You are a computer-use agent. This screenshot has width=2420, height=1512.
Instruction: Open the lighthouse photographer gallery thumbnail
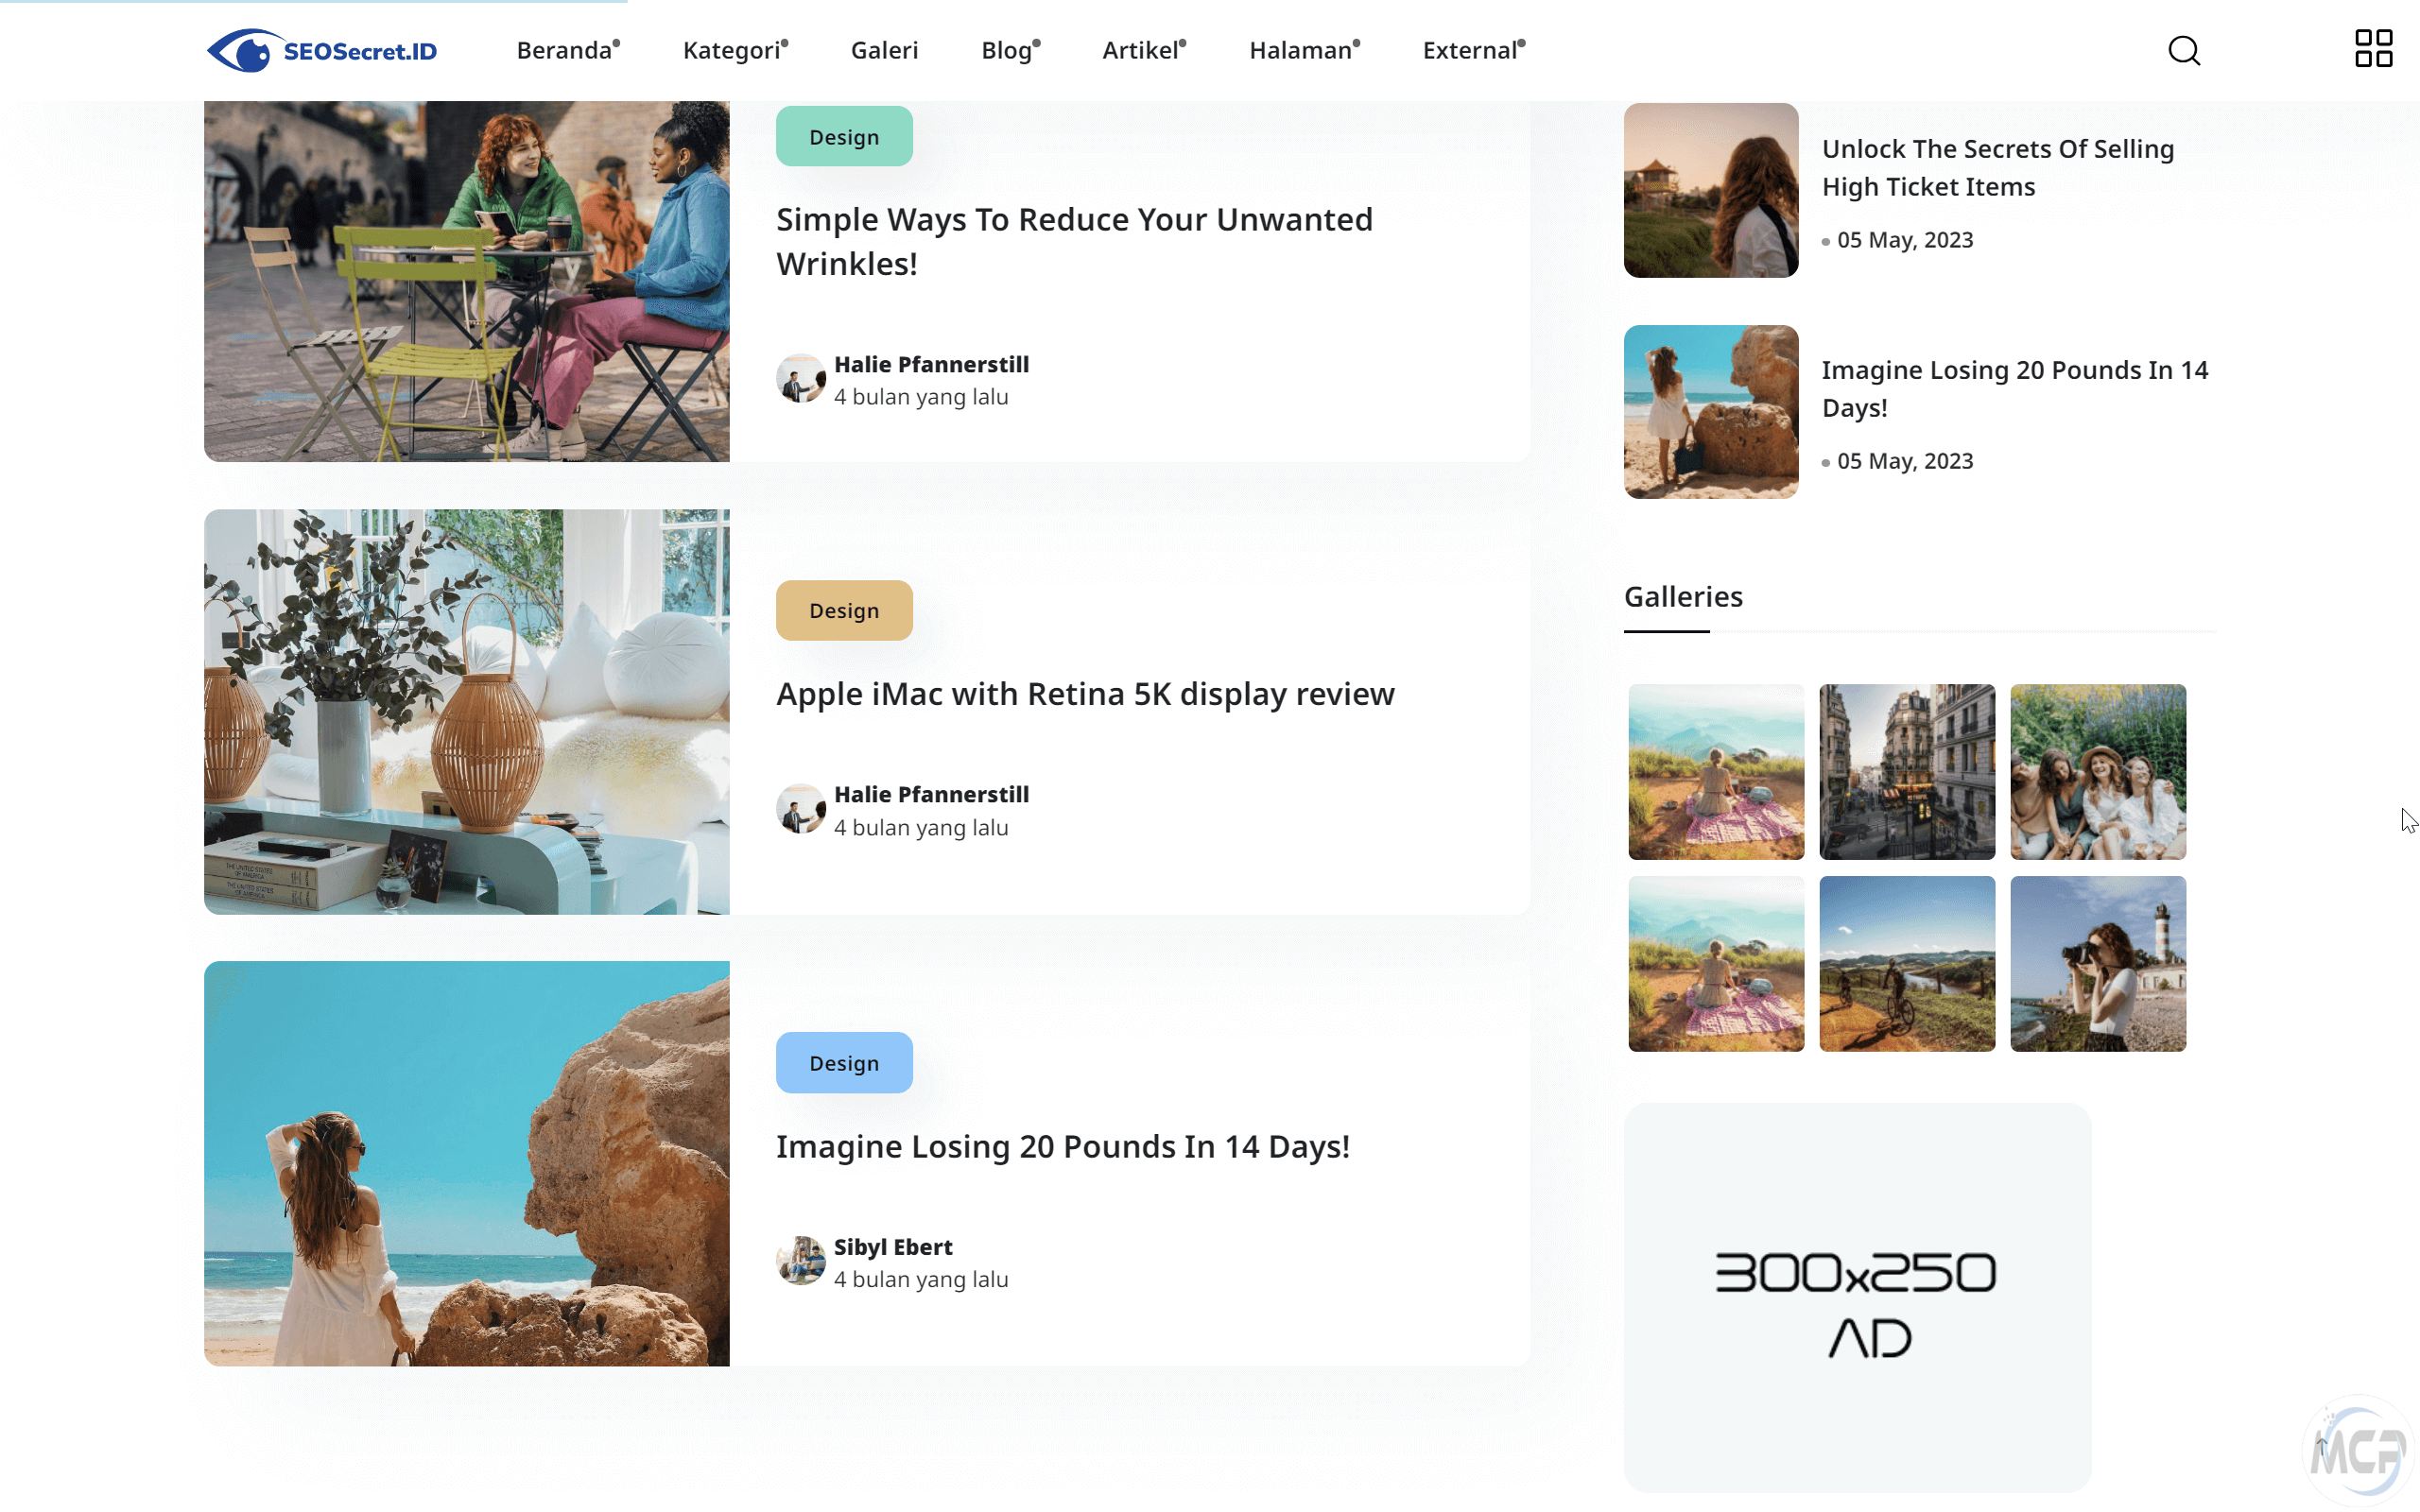[x=2097, y=964]
